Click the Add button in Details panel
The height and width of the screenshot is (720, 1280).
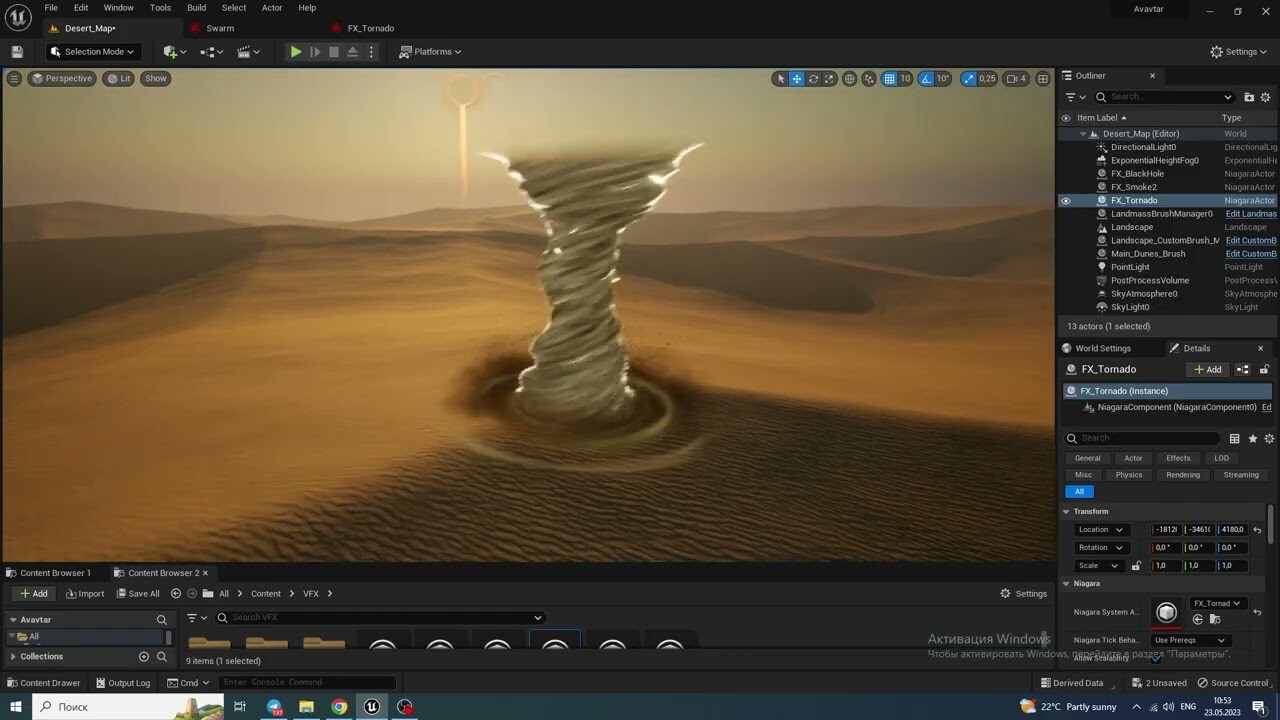pyautogui.click(x=1207, y=369)
